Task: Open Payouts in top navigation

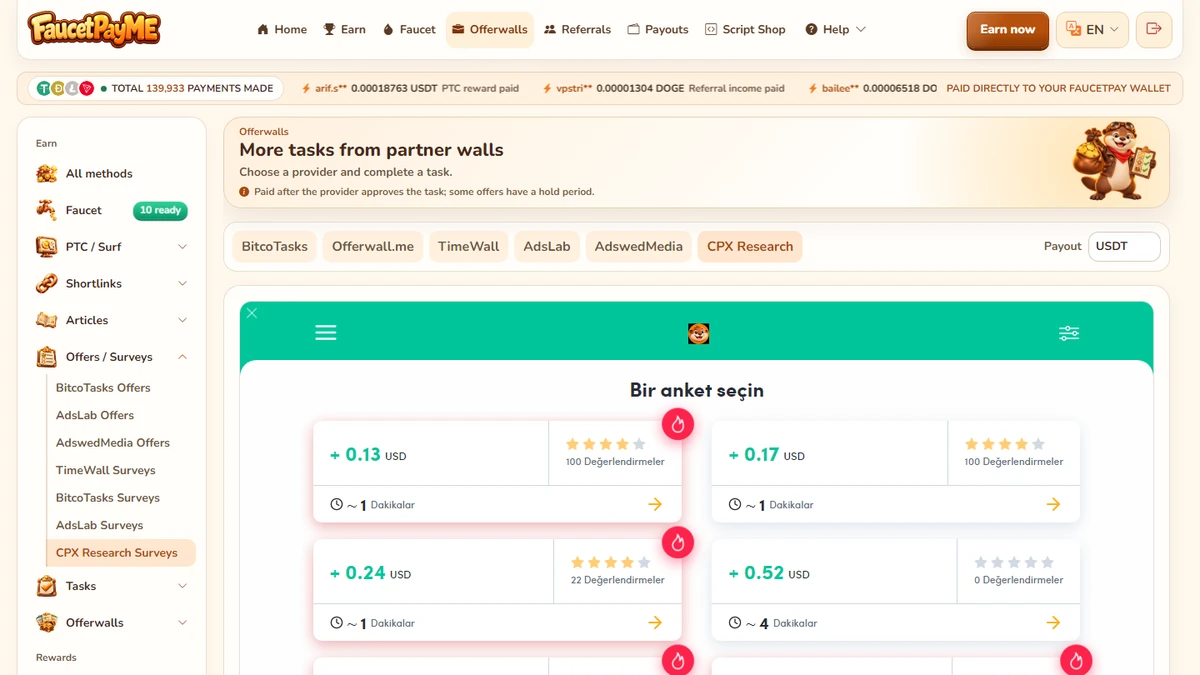Action: [x=658, y=30]
